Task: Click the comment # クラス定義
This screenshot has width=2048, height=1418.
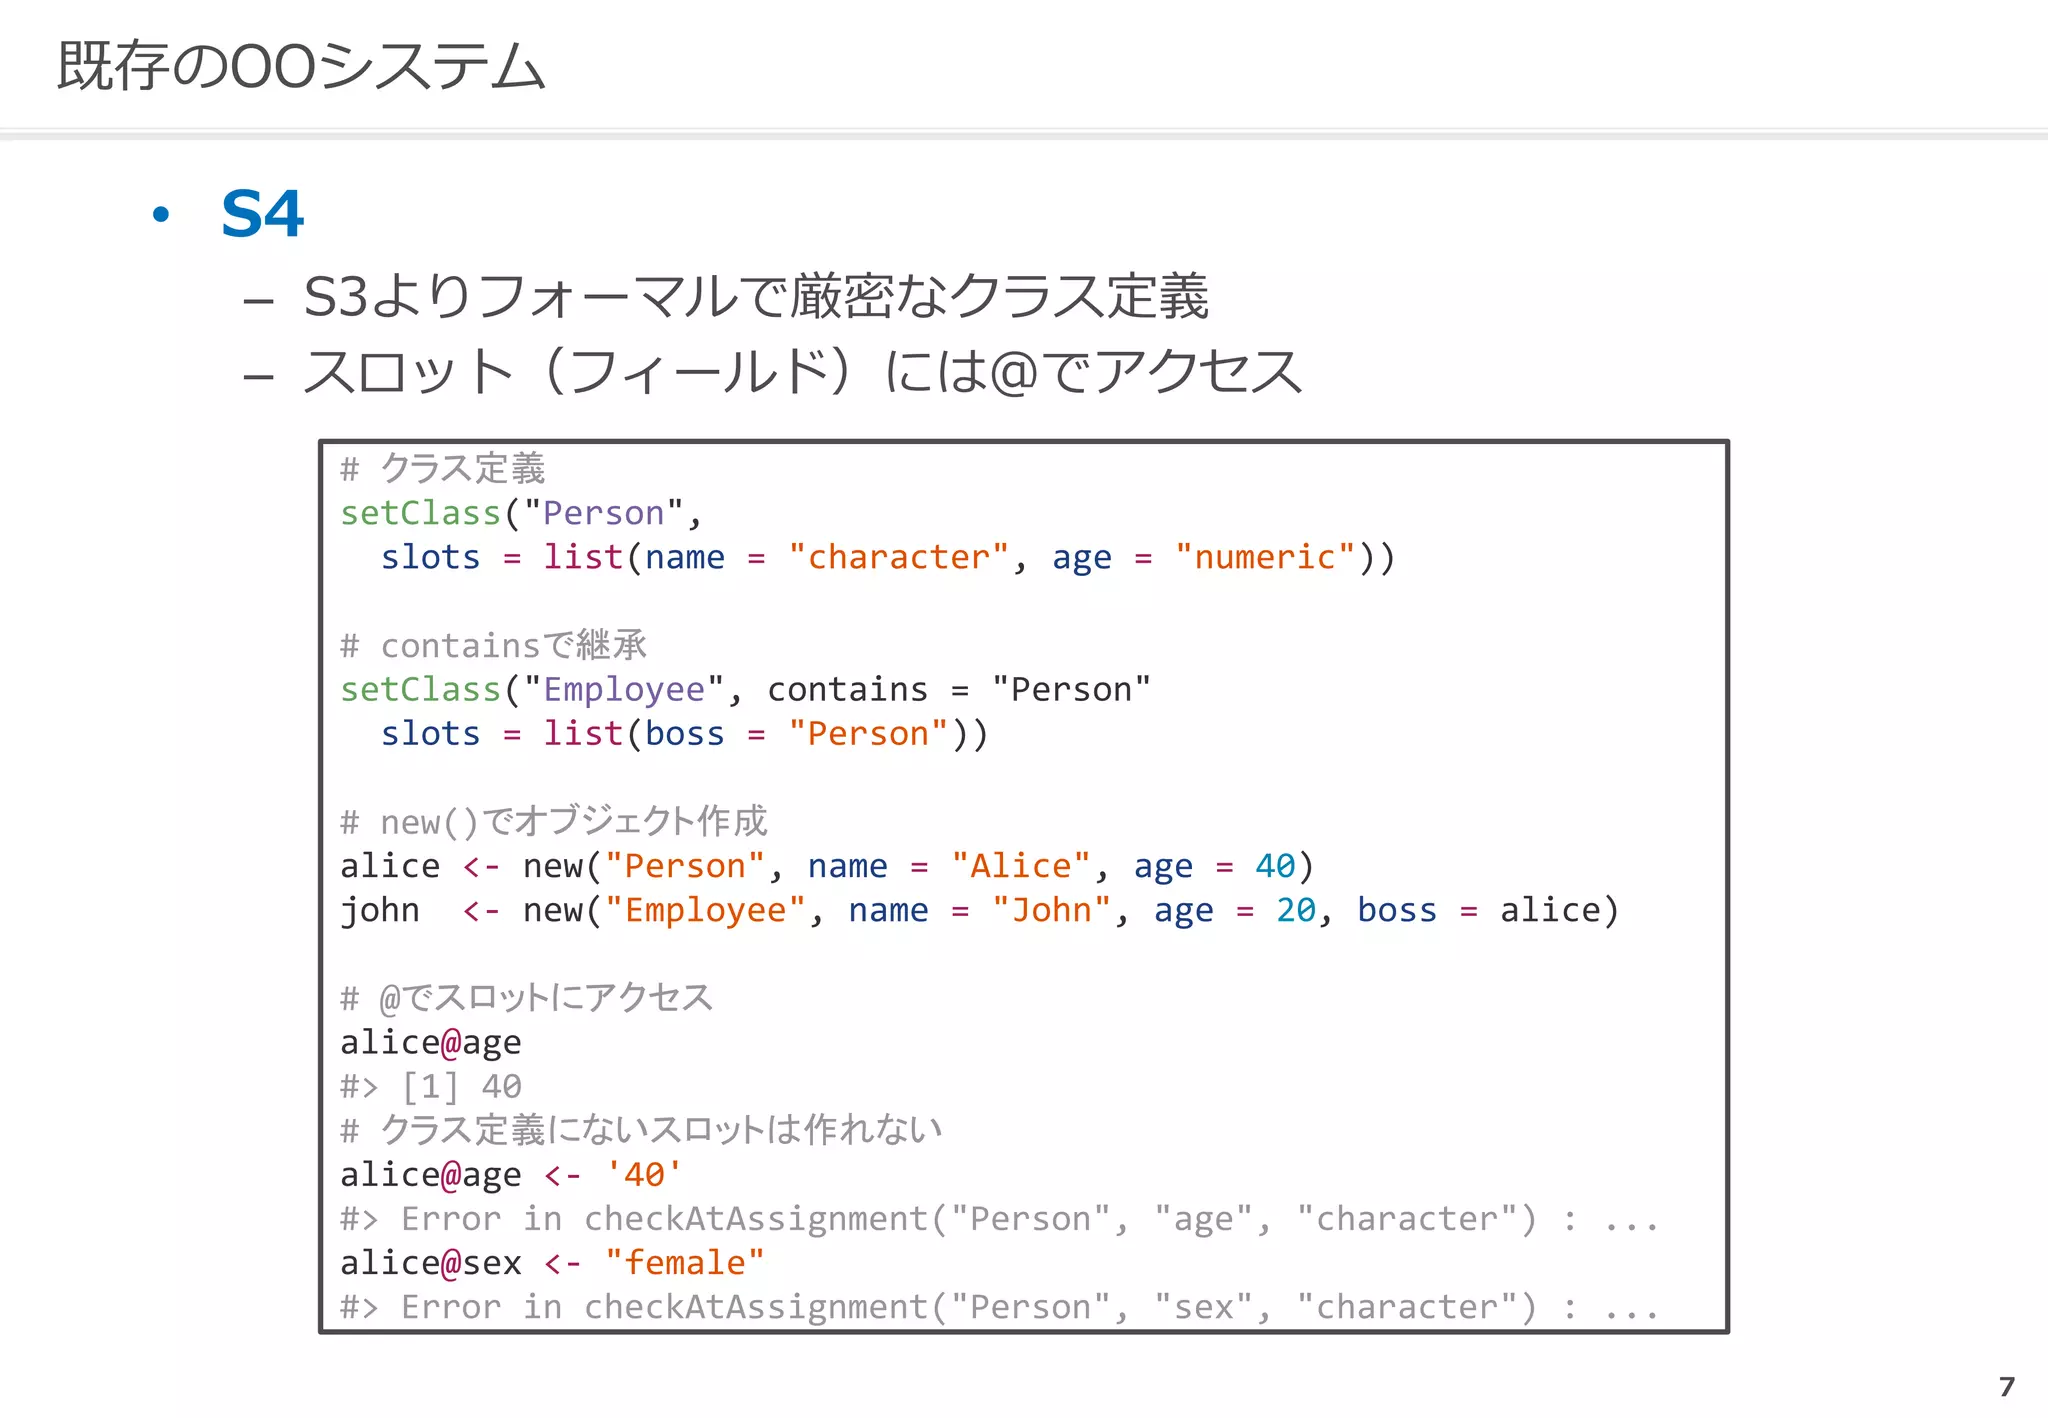Action: click(x=443, y=469)
